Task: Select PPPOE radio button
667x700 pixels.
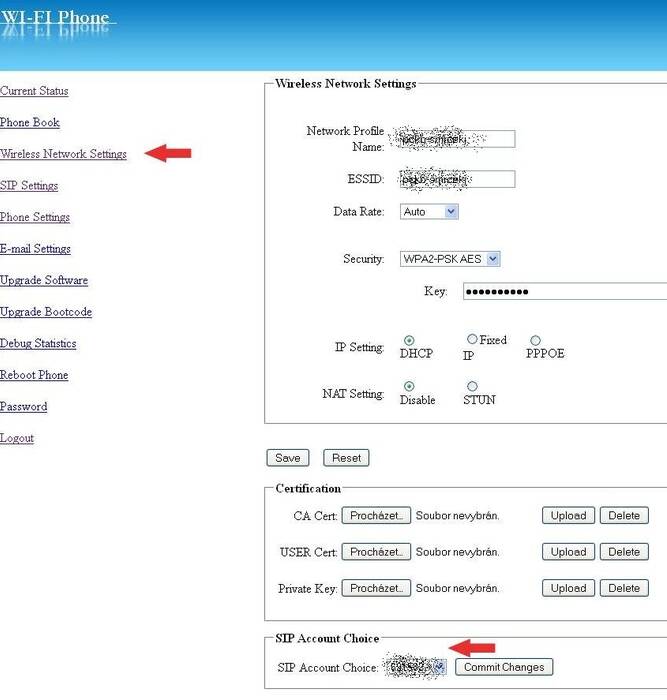Action: [535, 341]
